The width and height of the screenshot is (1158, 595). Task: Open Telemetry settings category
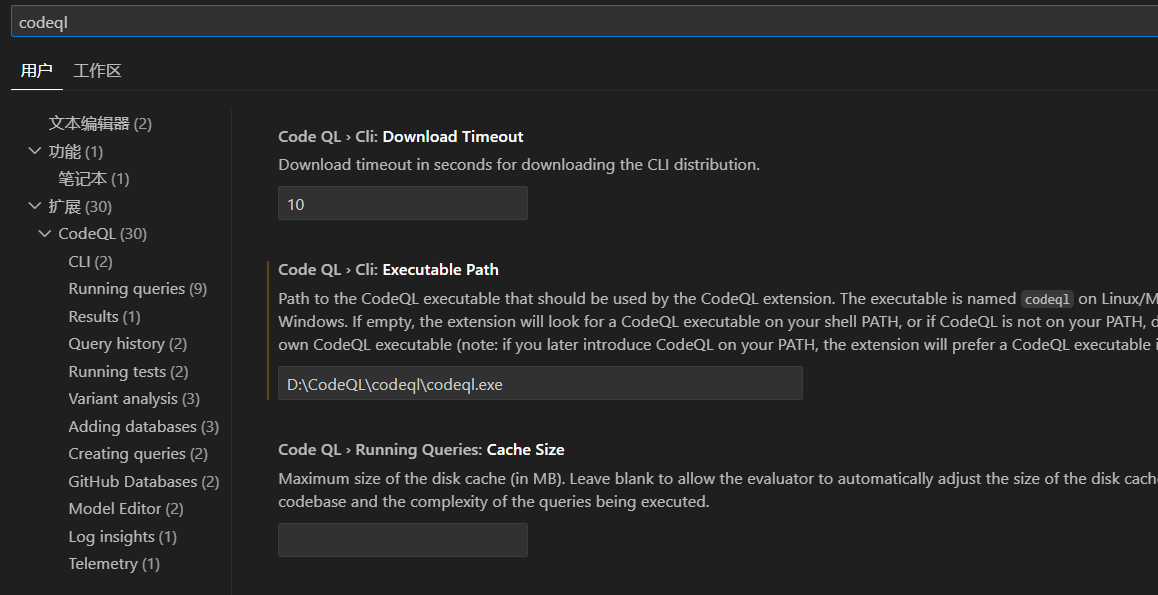[x=114, y=564]
